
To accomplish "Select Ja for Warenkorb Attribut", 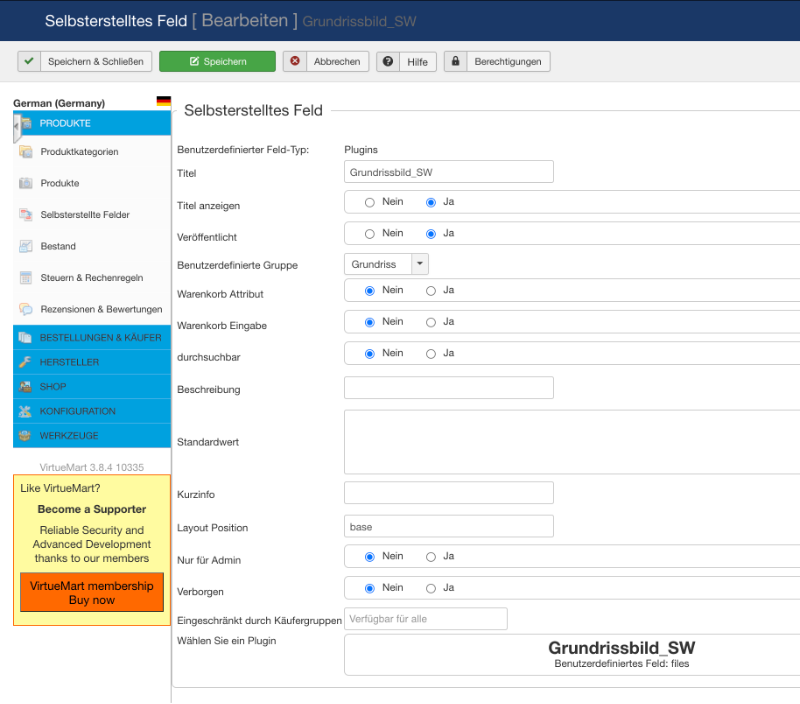I will tap(431, 291).
